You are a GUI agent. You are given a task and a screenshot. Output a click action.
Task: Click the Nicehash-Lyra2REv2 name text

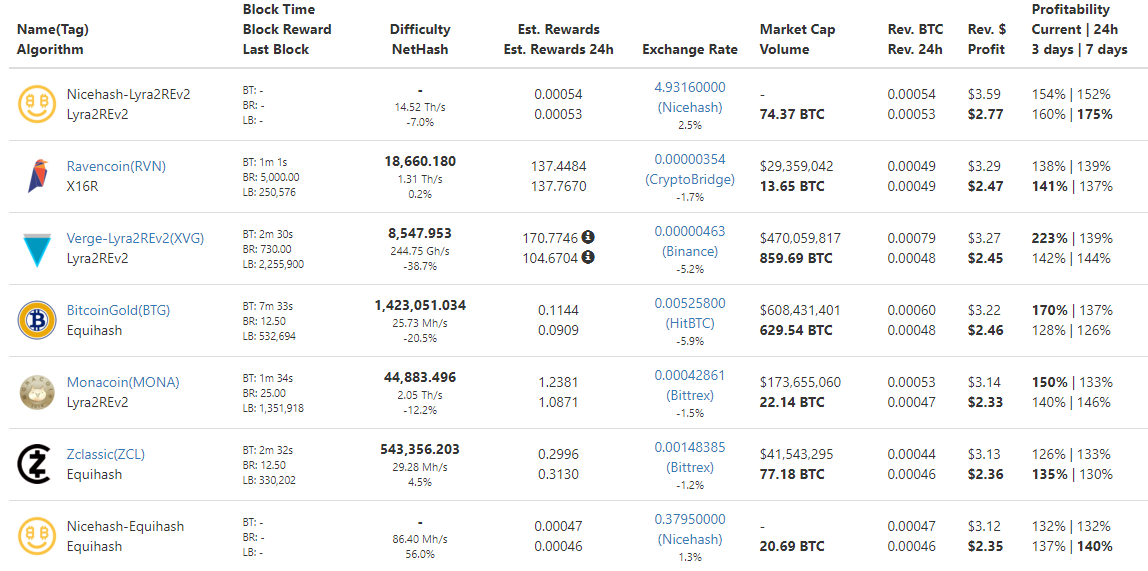pyautogui.click(x=130, y=94)
